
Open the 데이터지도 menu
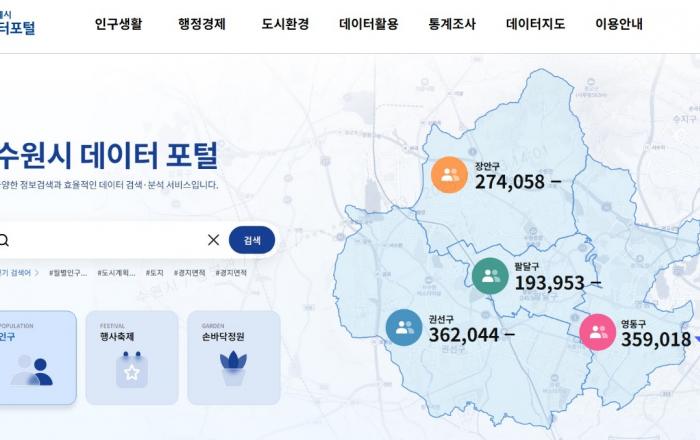click(x=535, y=24)
